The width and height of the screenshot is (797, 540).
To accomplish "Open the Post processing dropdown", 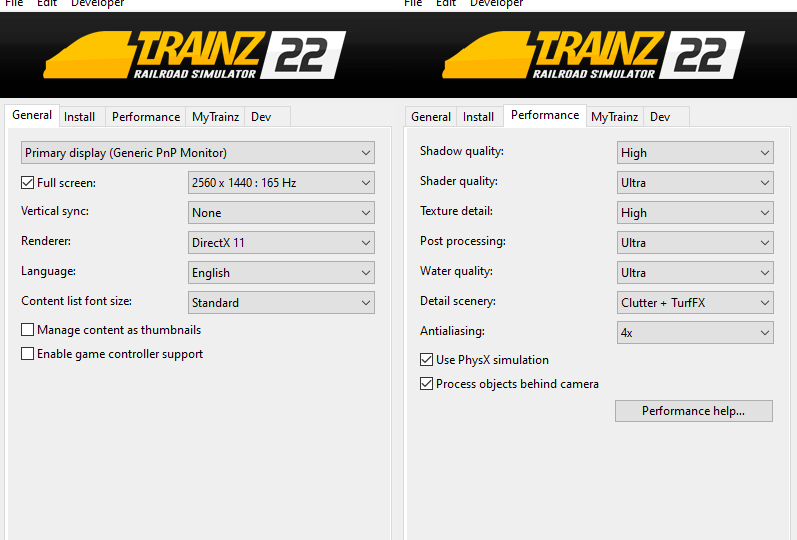I will (695, 243).
